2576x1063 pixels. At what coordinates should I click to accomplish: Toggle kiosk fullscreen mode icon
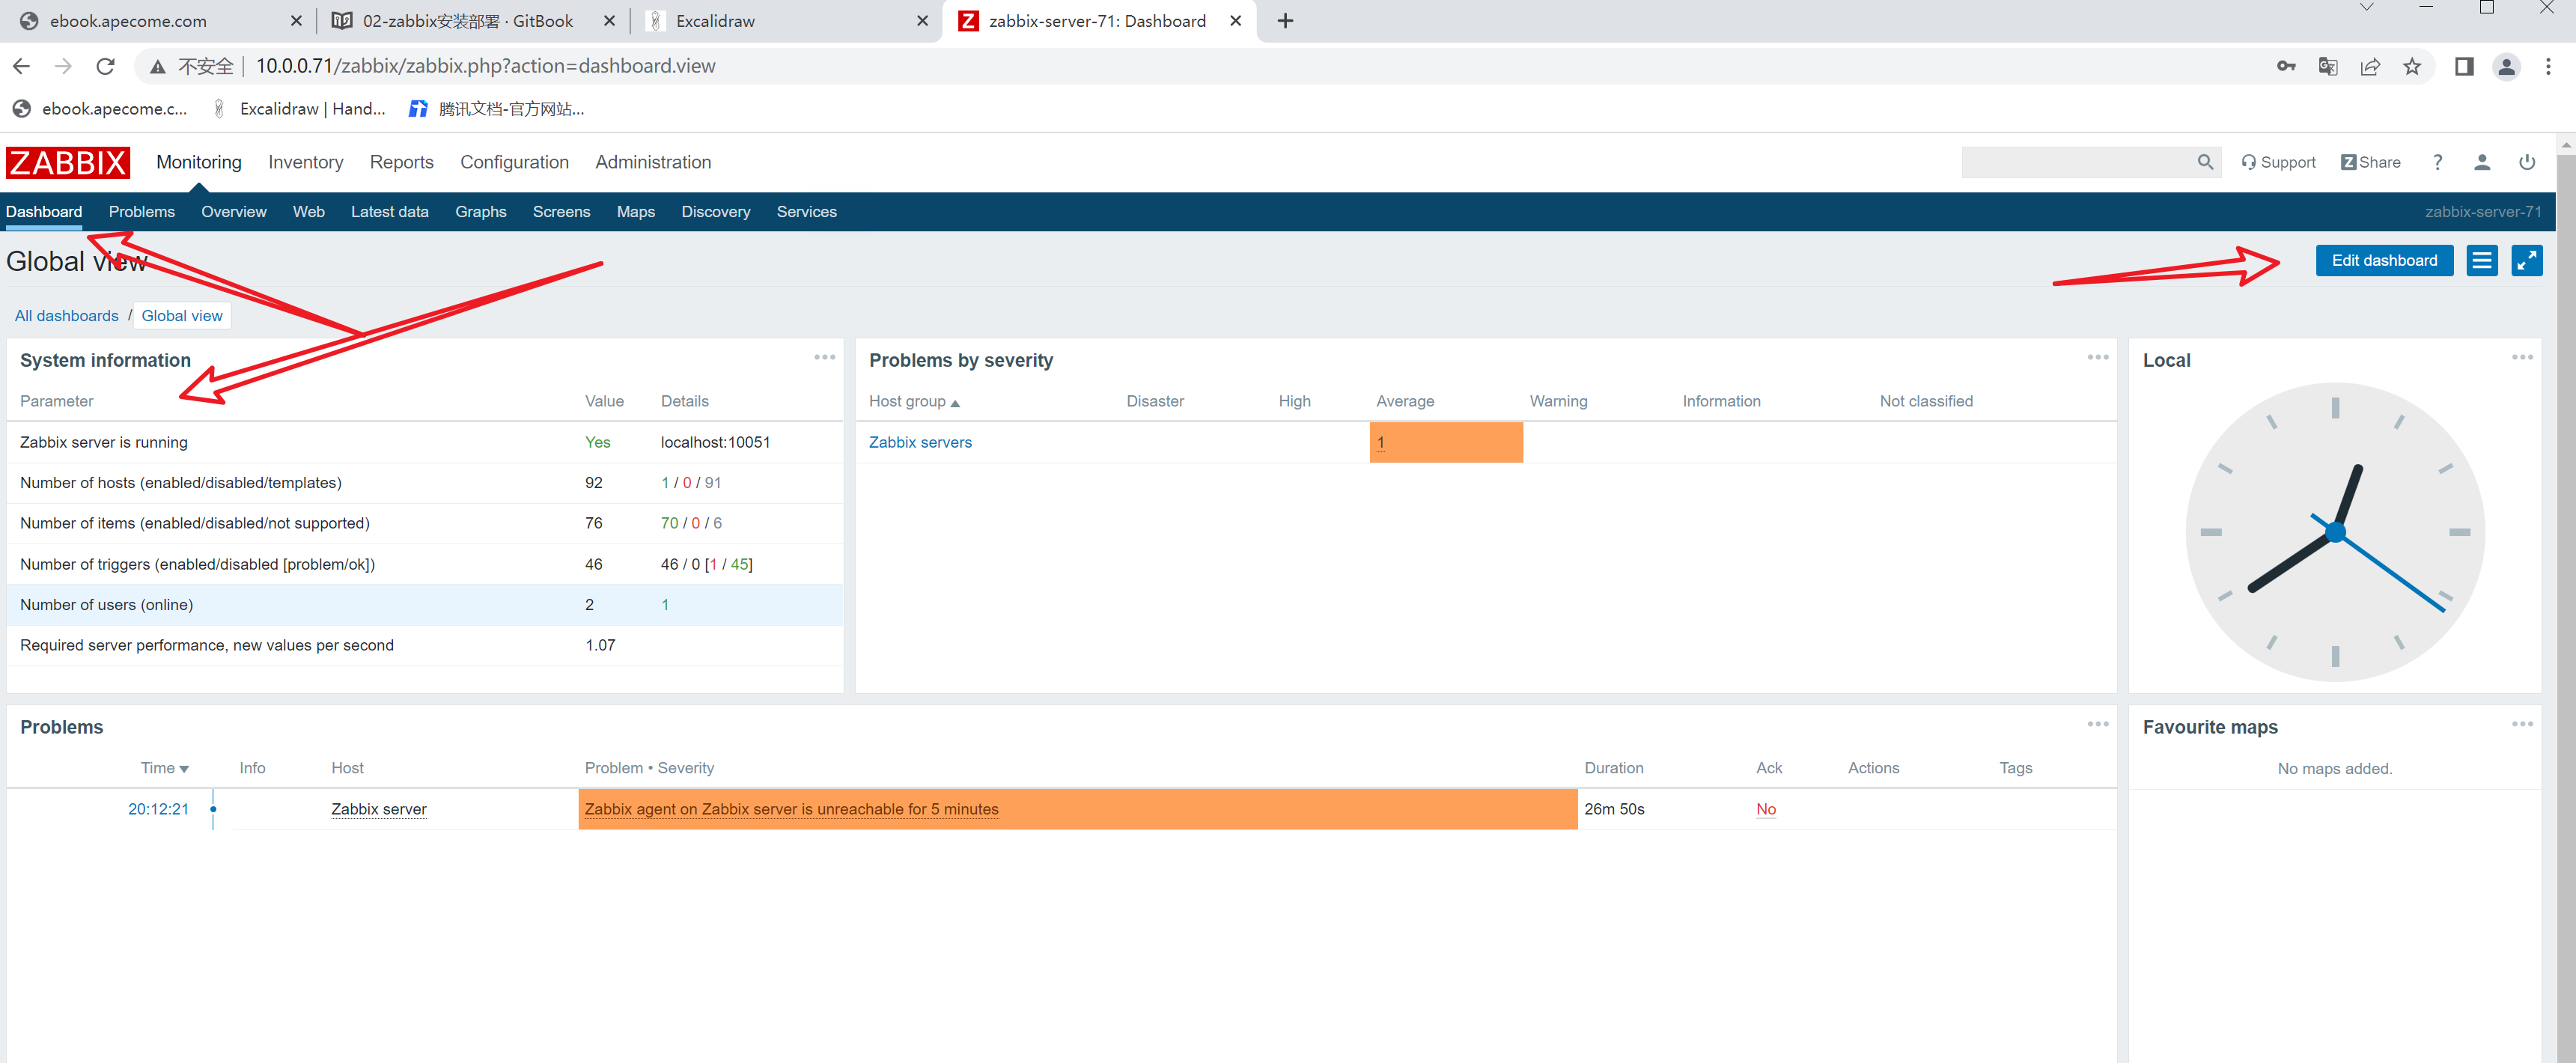2527,261
